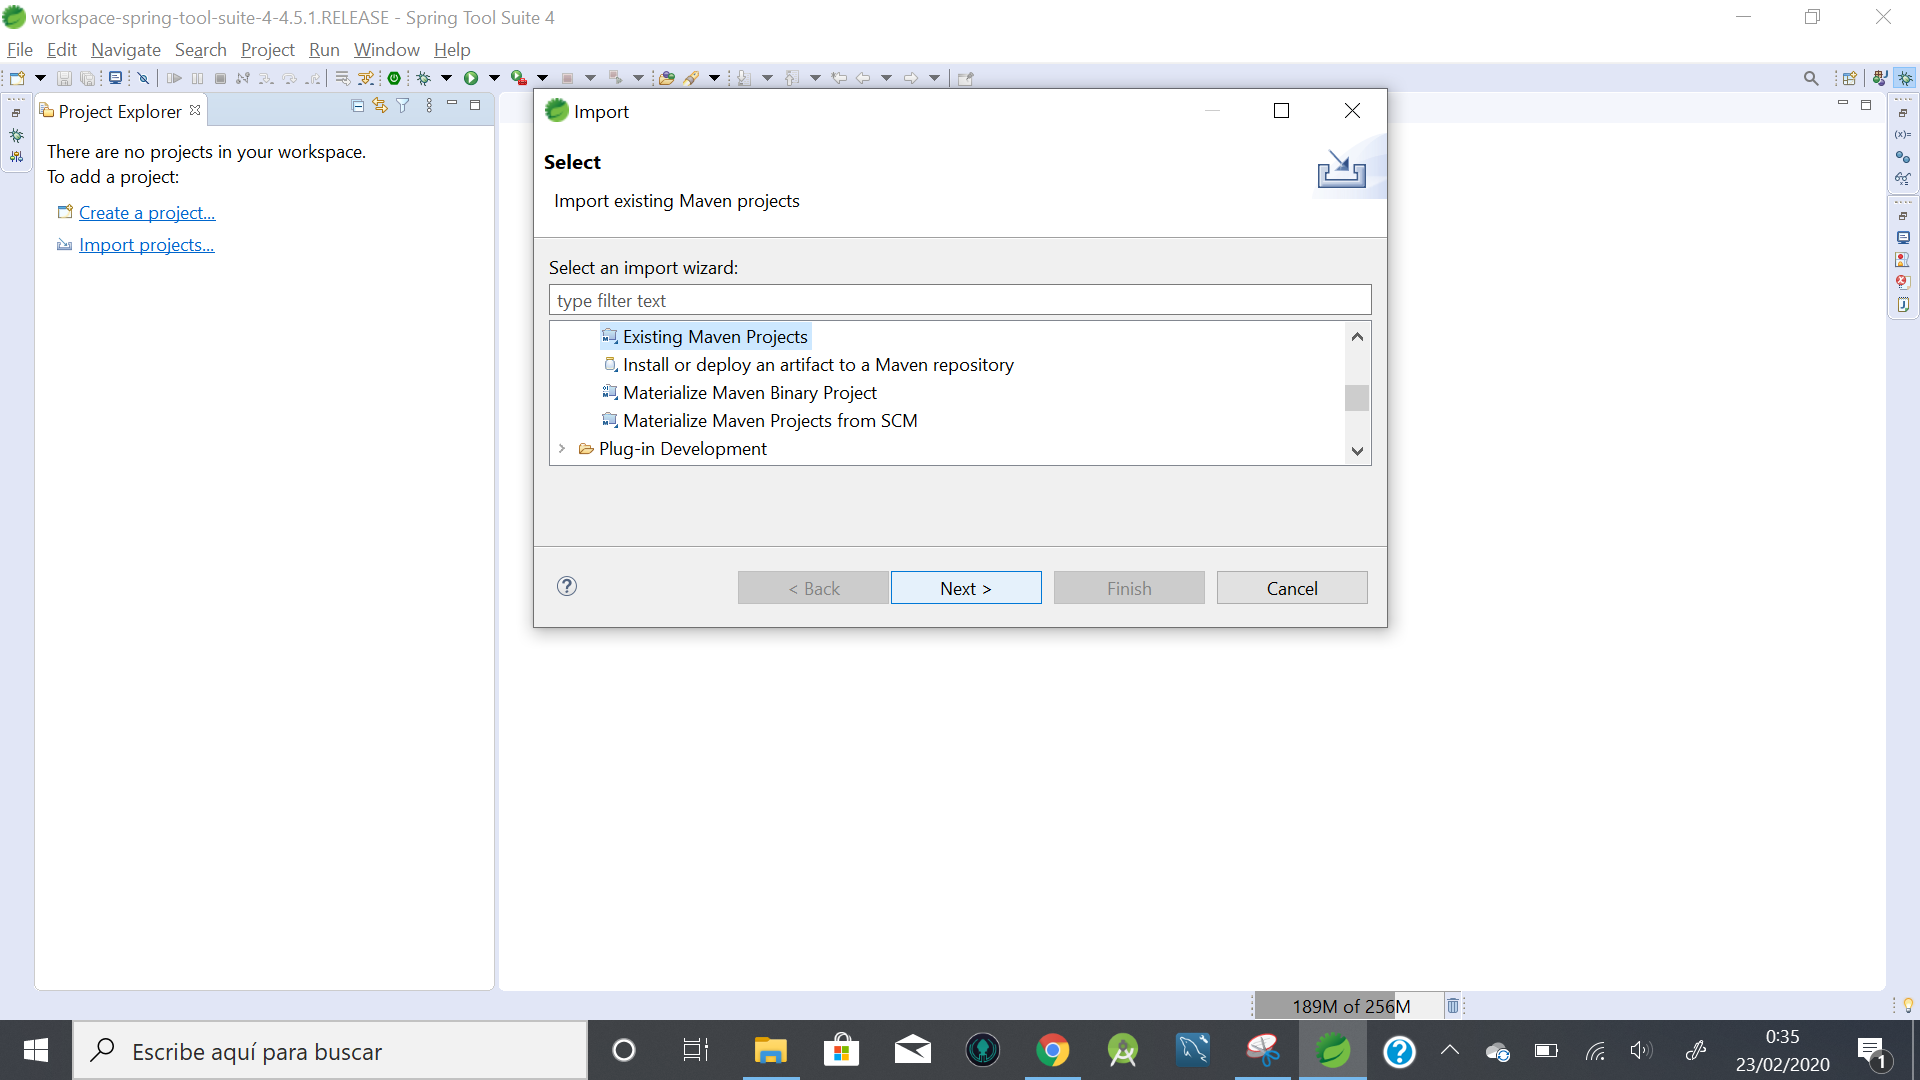Click the Debug bug toolbar icon
Screen dimensions: 1920x1080
pos(424,78)
